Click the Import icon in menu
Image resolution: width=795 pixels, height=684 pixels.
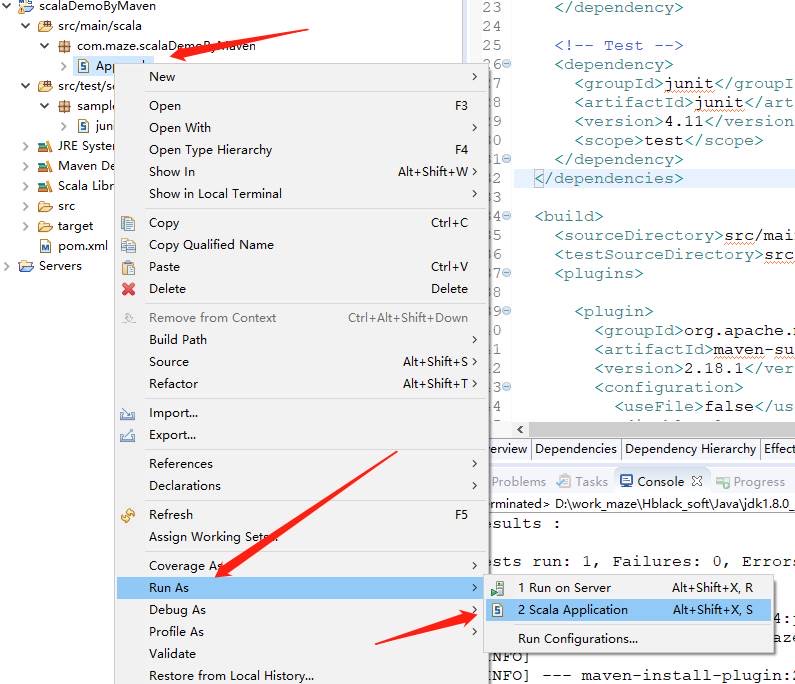pyautogui.click(x=128, y=413)
